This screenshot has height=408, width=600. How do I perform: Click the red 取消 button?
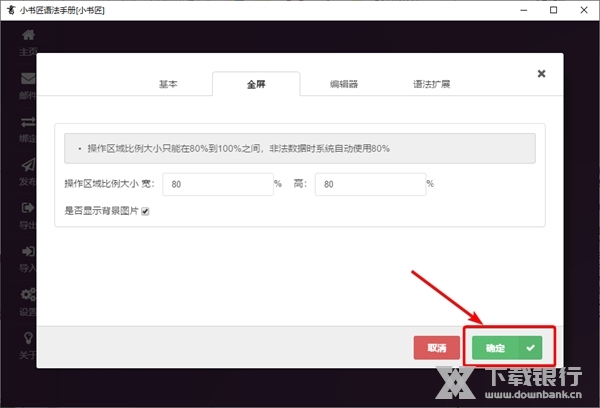437,348
